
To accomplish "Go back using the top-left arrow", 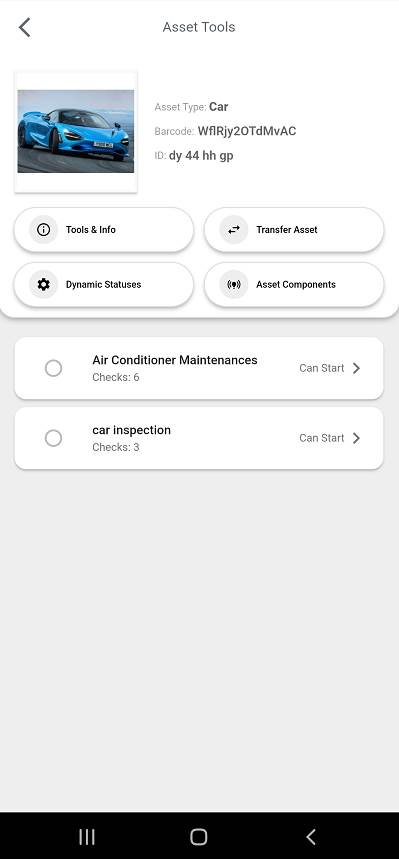I will [x=25, y=27].
